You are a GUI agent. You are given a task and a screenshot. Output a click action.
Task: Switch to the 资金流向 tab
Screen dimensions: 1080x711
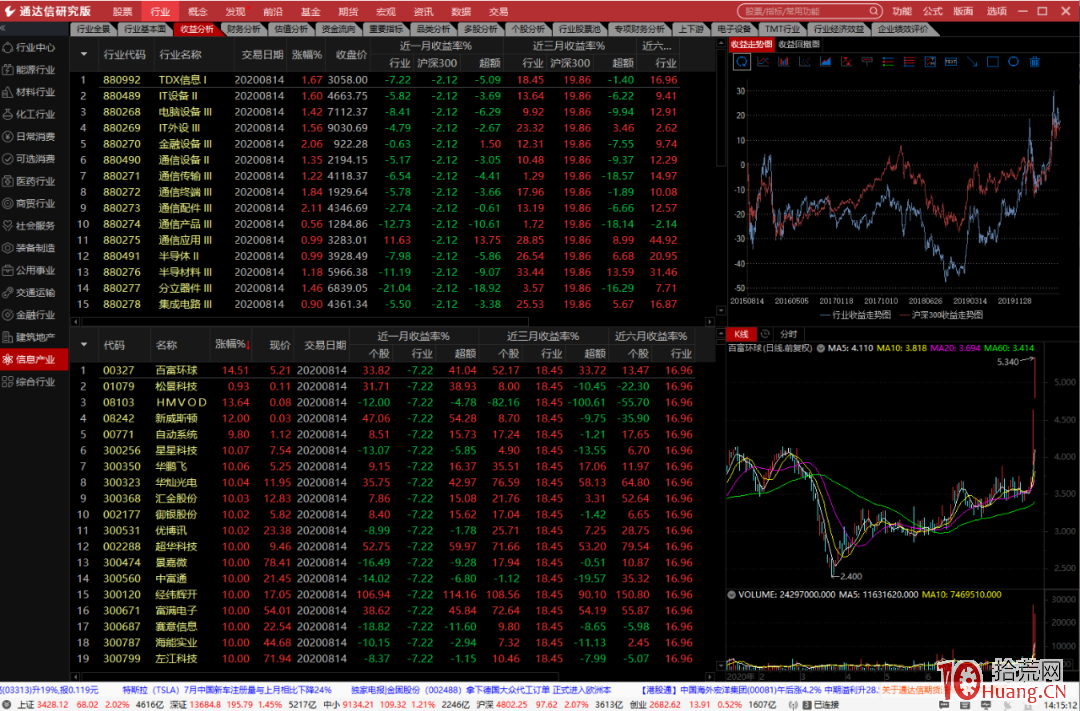(338, 30)
